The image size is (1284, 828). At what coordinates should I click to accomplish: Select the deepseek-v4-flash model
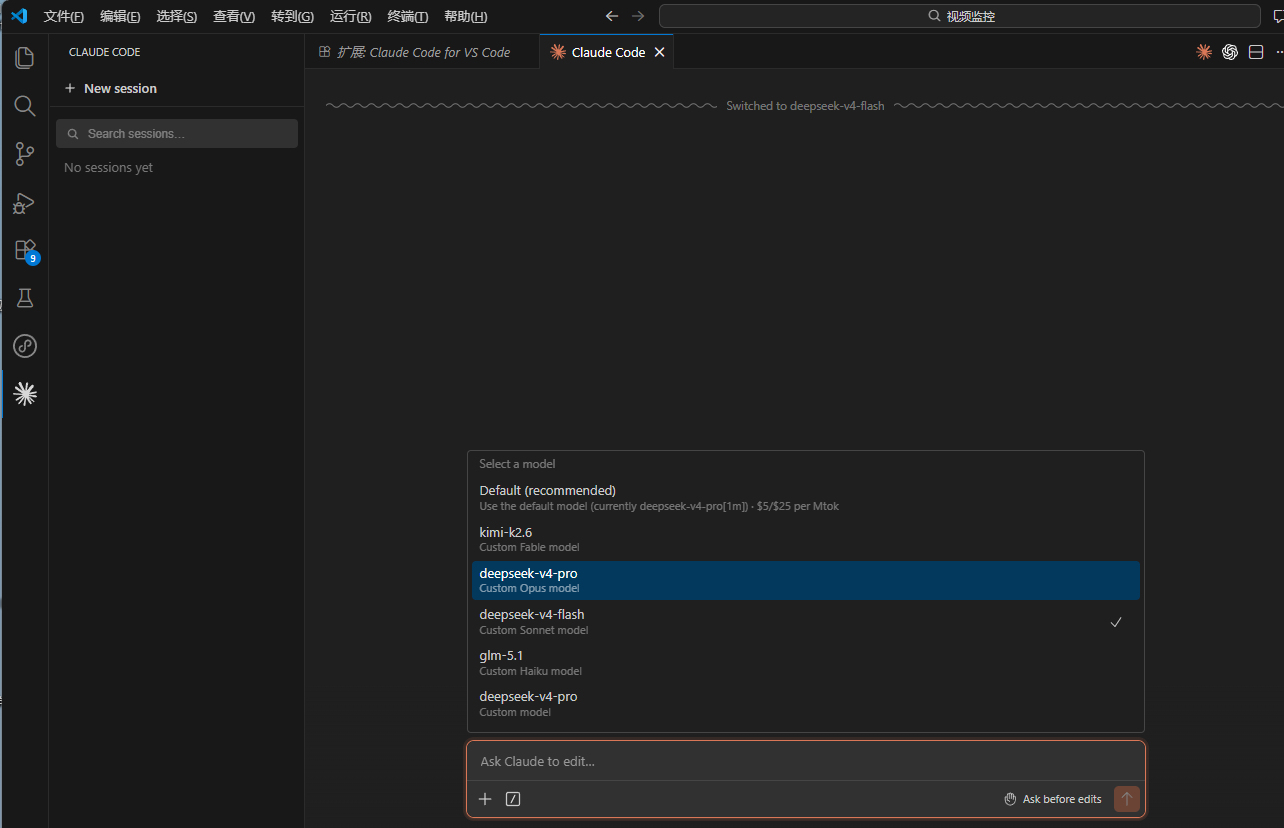pos(806,622)
